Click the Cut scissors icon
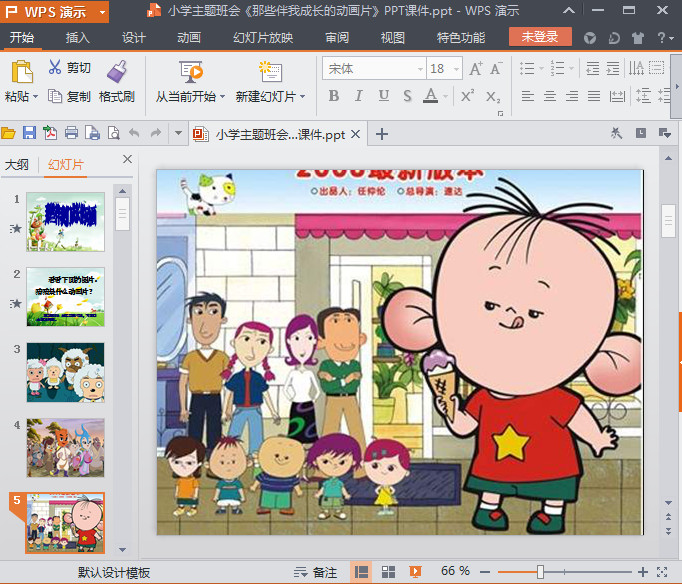Screen dimensions: 682x584 coord(55,67)
